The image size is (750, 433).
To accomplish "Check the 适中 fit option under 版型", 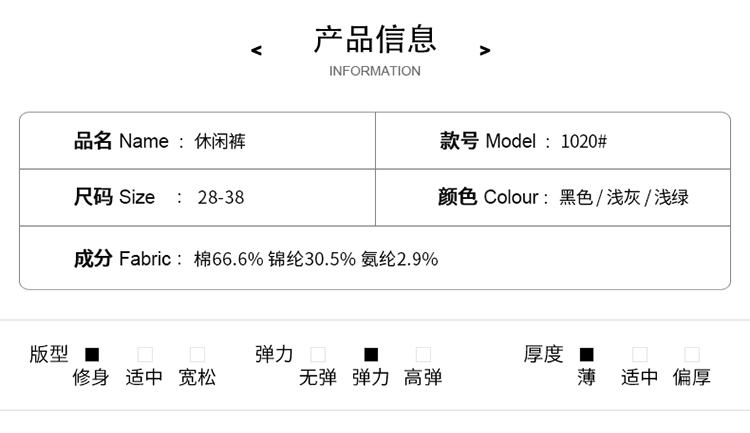I will [x=145, y=354].
